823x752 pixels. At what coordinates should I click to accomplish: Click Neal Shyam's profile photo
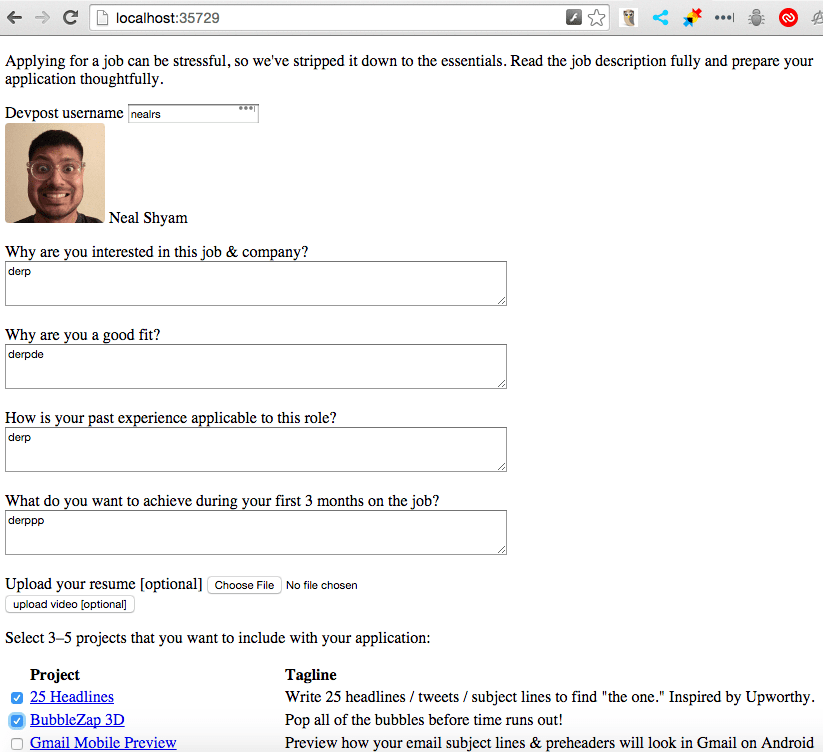tap(55, 173)
